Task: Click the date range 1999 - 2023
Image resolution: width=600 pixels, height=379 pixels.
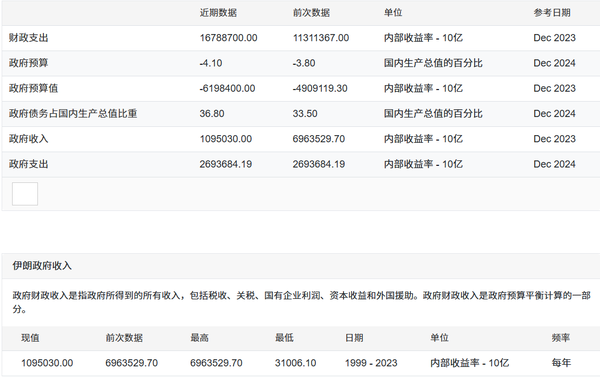Action: point(371,363)
